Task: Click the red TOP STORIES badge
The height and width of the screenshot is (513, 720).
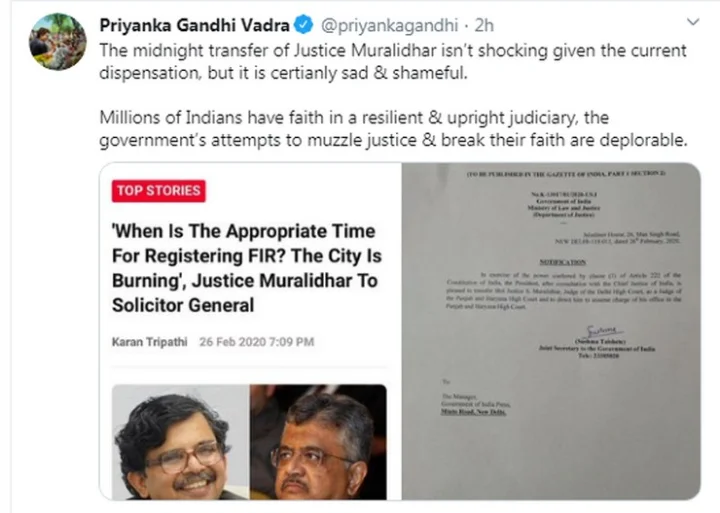Action: (158, 191)
